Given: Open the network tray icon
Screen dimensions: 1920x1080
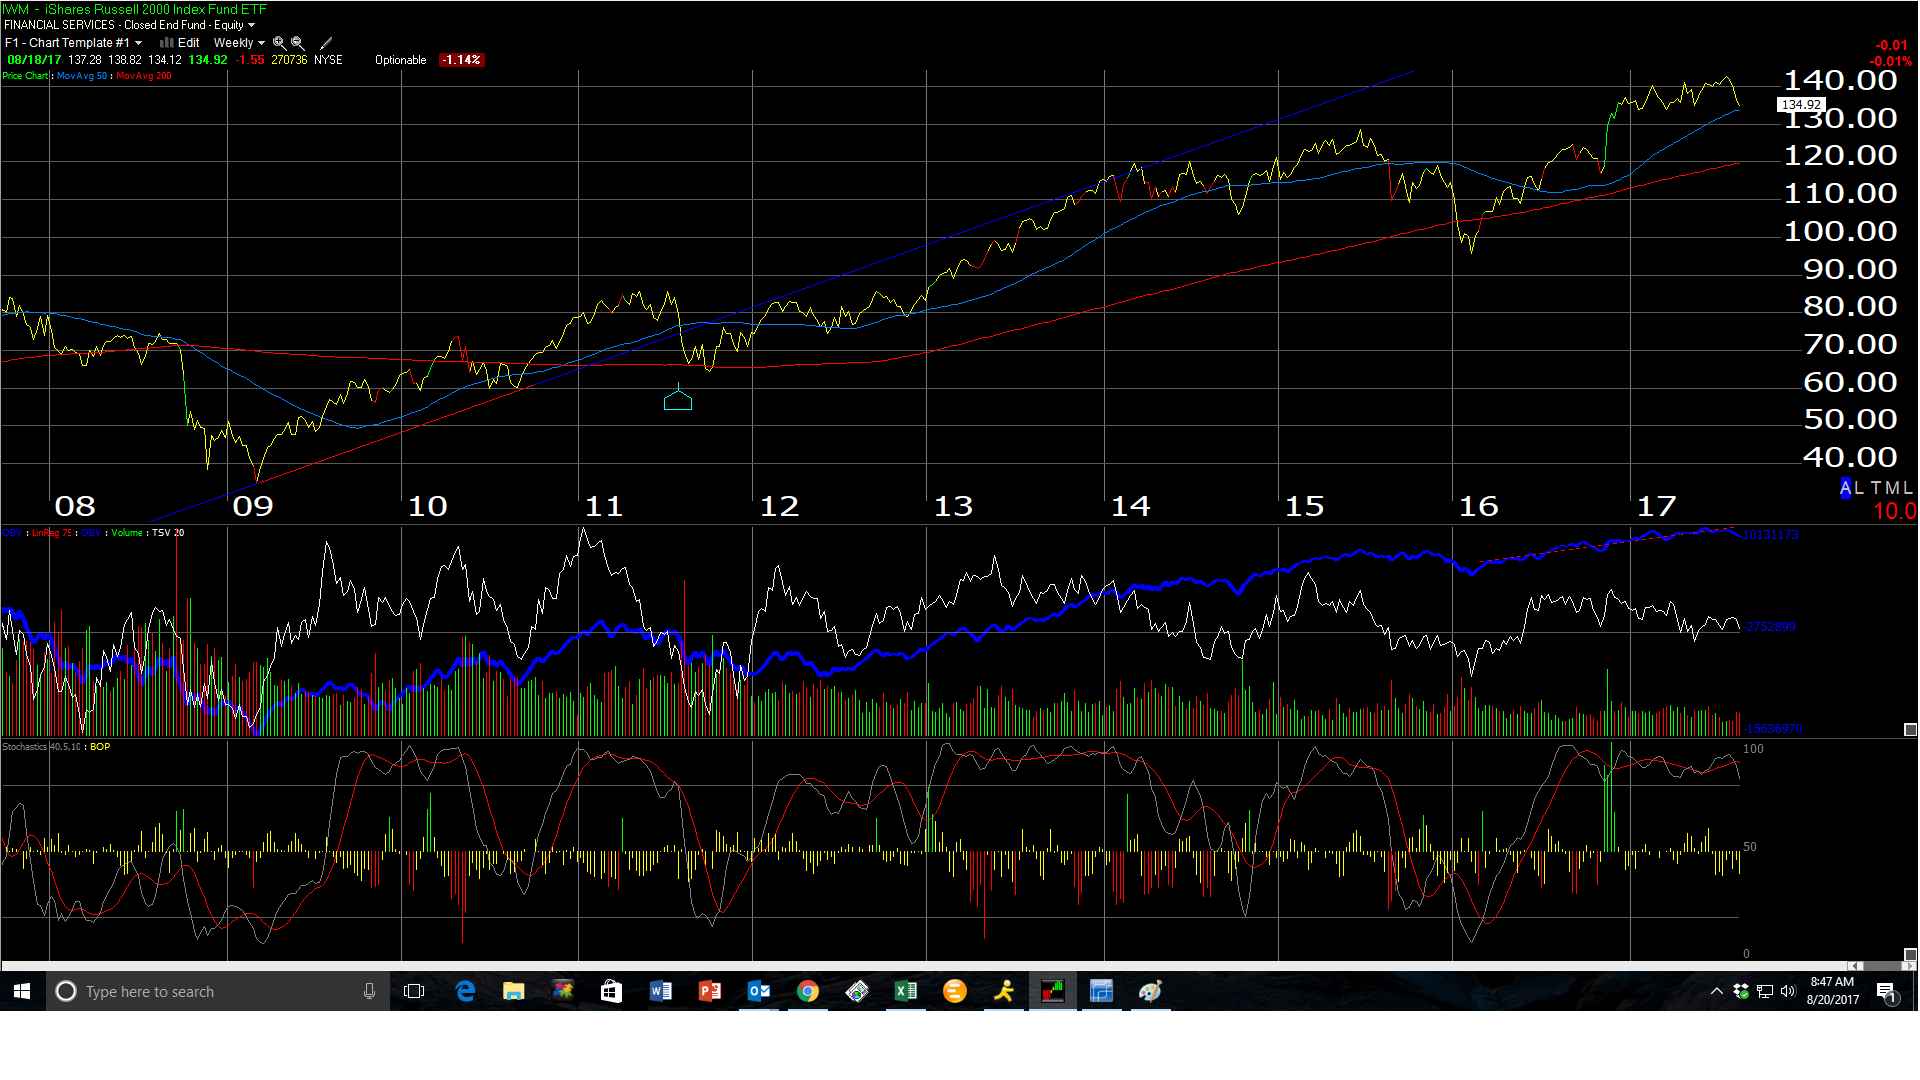Looking at the screenshot, I should pyautogui.click(x=1764, y=991).
